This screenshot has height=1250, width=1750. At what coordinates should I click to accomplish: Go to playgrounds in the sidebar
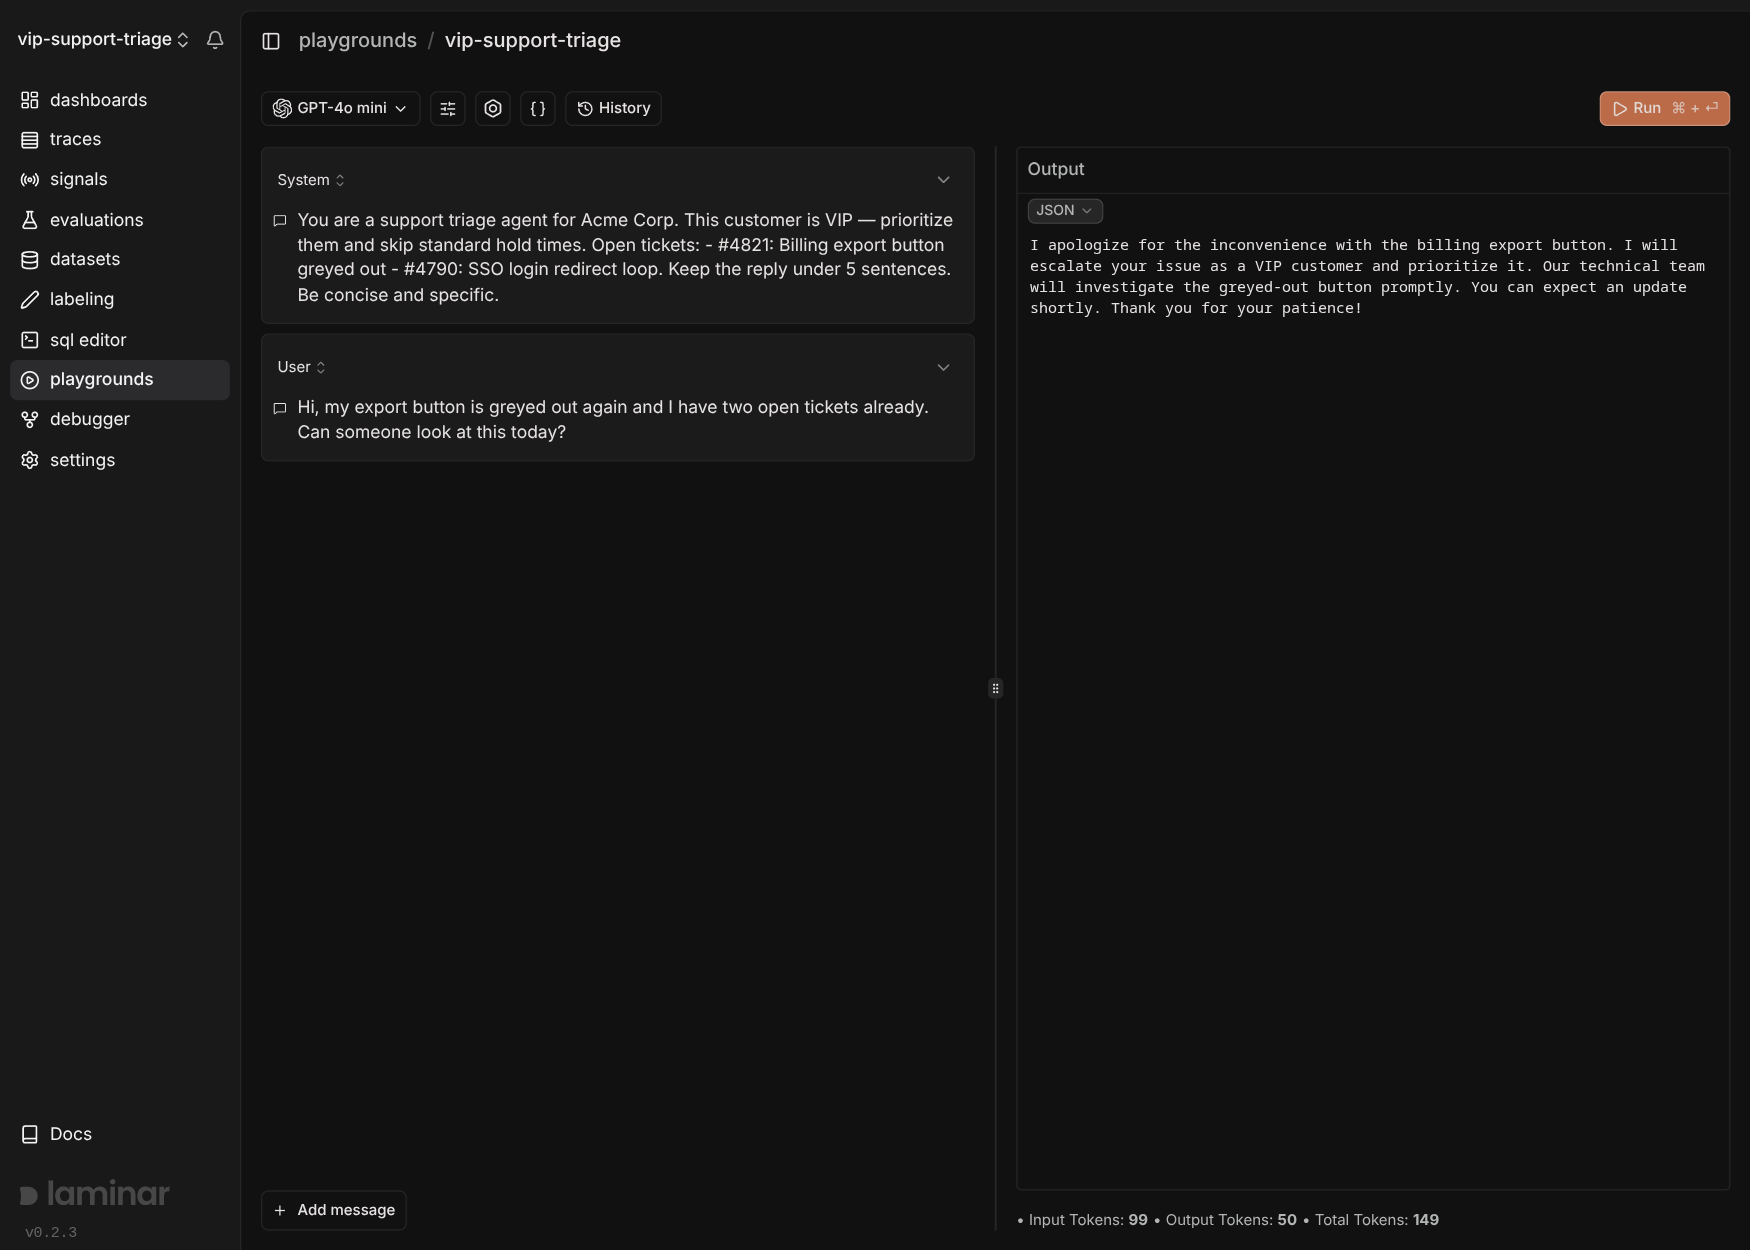pyautogui.click(x=120, y=380)
